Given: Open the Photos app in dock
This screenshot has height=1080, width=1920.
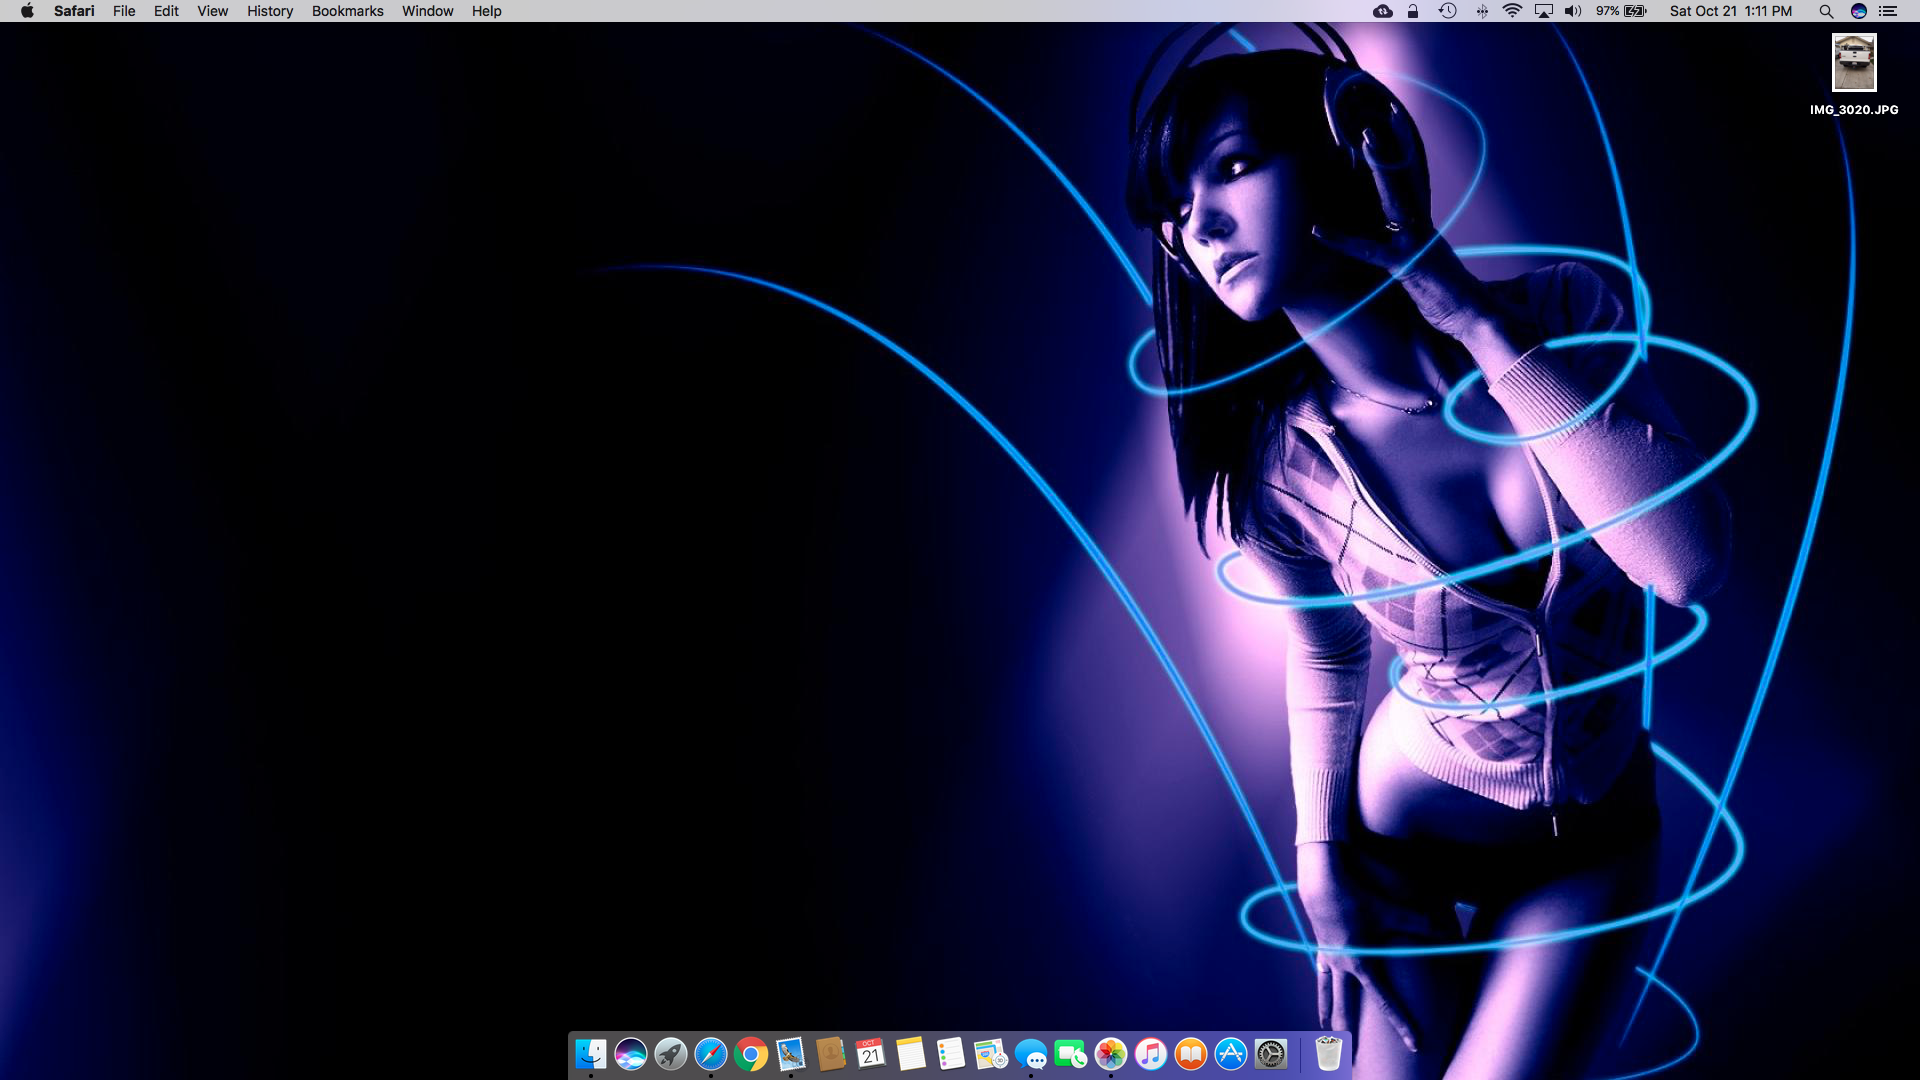Looking at the screenshot, I should (x=1111, y=1053).
